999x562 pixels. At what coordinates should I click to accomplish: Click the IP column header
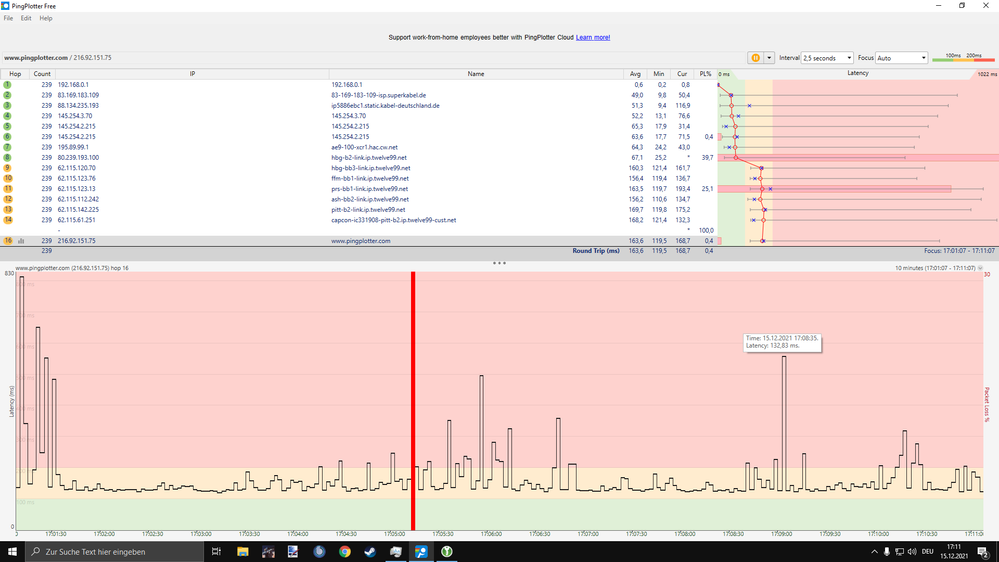click(x=192, y=74)
